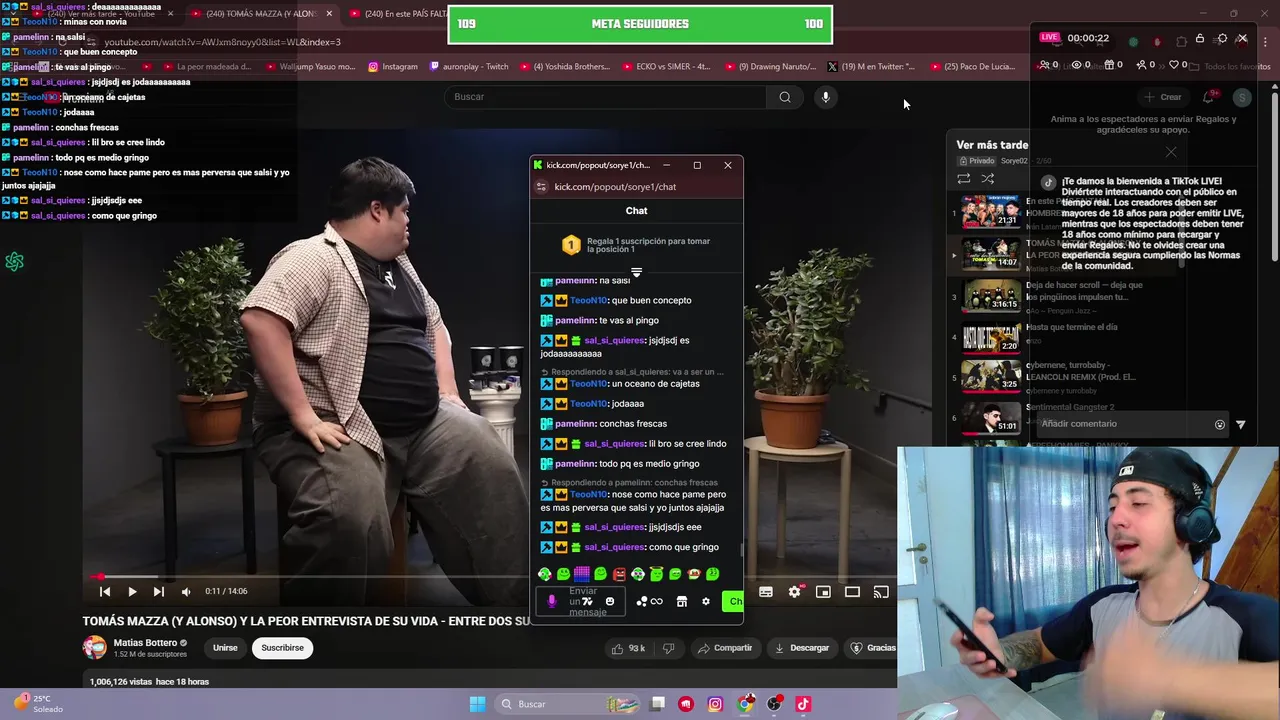The width and height of the screenshot is (1280, 720).
Task: Switch YouTube player to theater mode
Action: [852, 592]
